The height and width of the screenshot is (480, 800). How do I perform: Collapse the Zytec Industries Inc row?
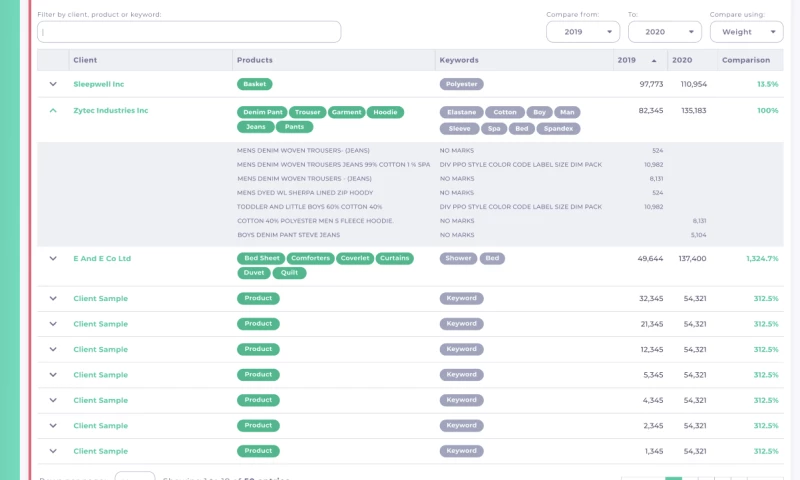click(x=53, y=111)
